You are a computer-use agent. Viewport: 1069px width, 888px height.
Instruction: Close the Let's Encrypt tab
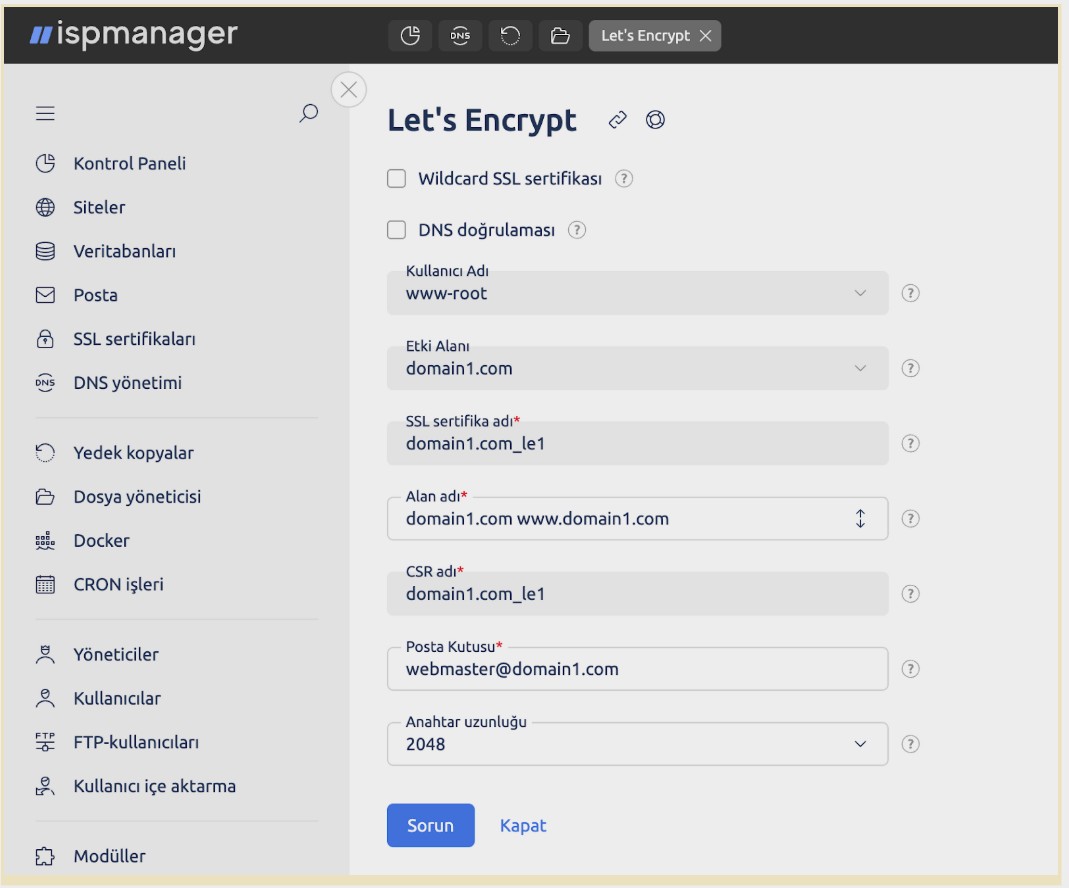click(706, 36)
